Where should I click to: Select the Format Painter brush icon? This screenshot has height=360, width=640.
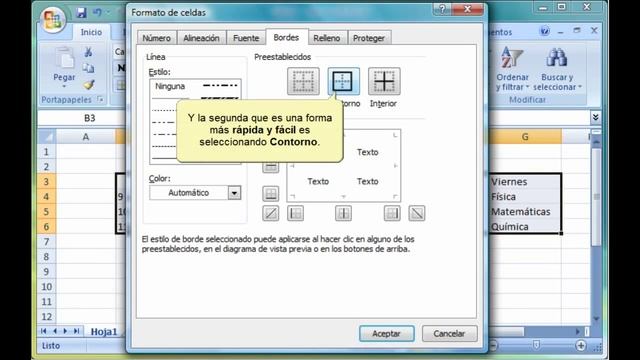[x=88, y=84]
